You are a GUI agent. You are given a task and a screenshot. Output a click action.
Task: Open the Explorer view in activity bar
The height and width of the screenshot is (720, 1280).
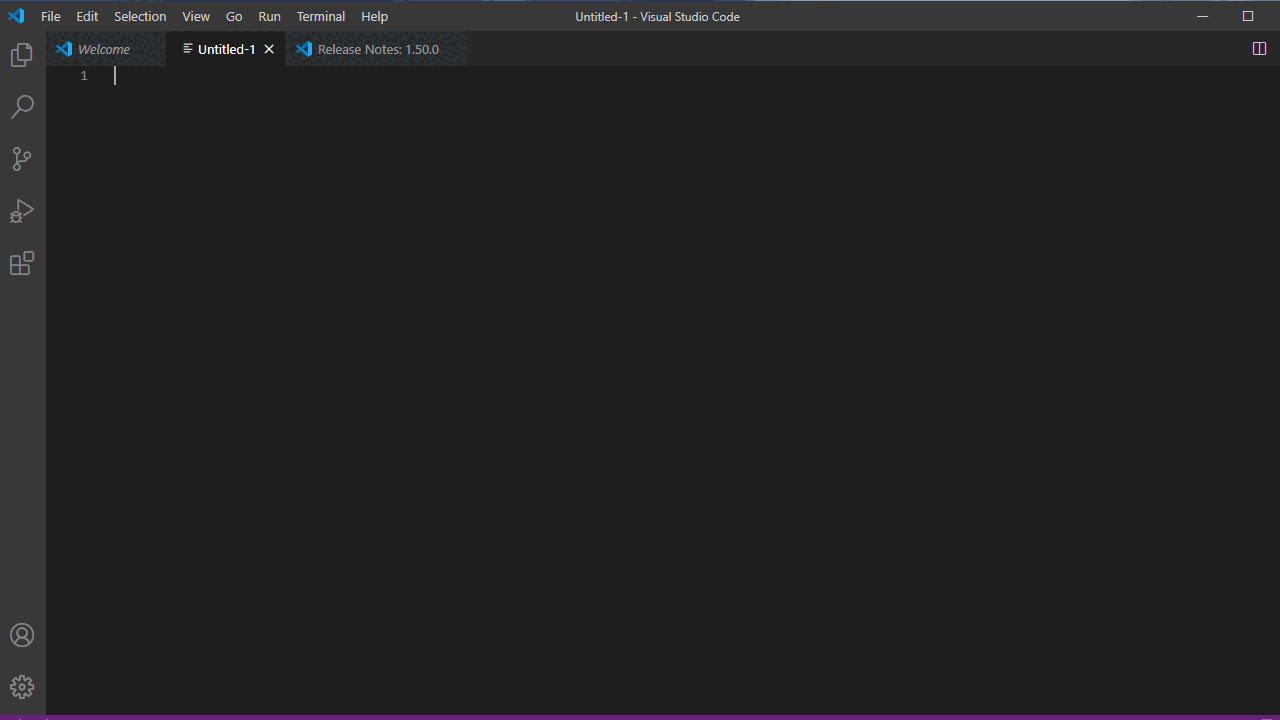point(22,55)
